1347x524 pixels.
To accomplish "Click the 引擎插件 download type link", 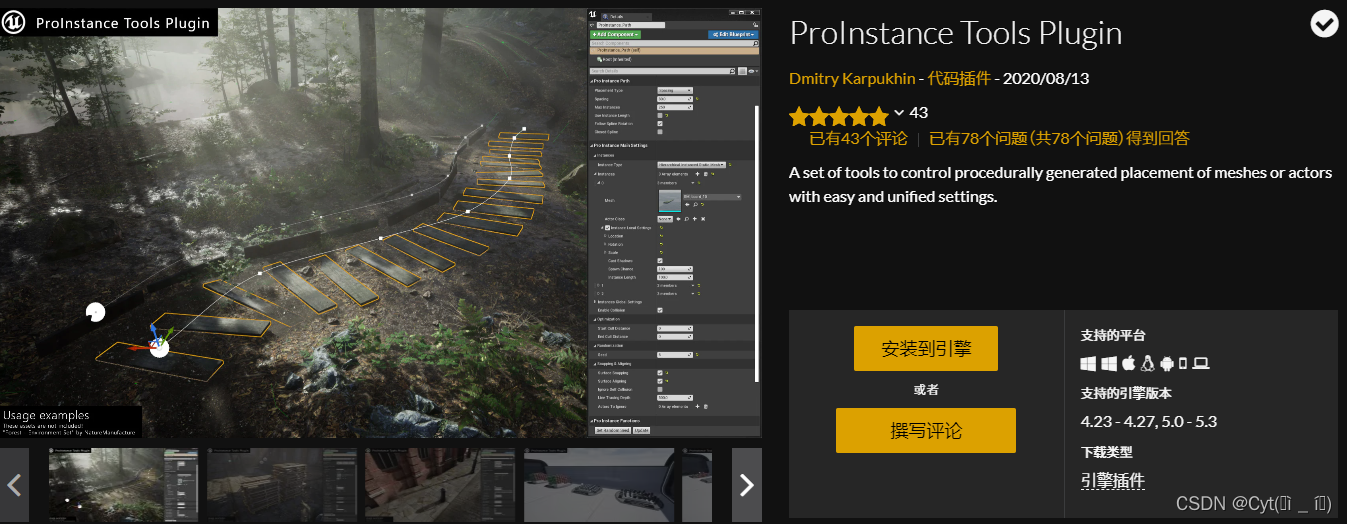I will pos(1113,481).
